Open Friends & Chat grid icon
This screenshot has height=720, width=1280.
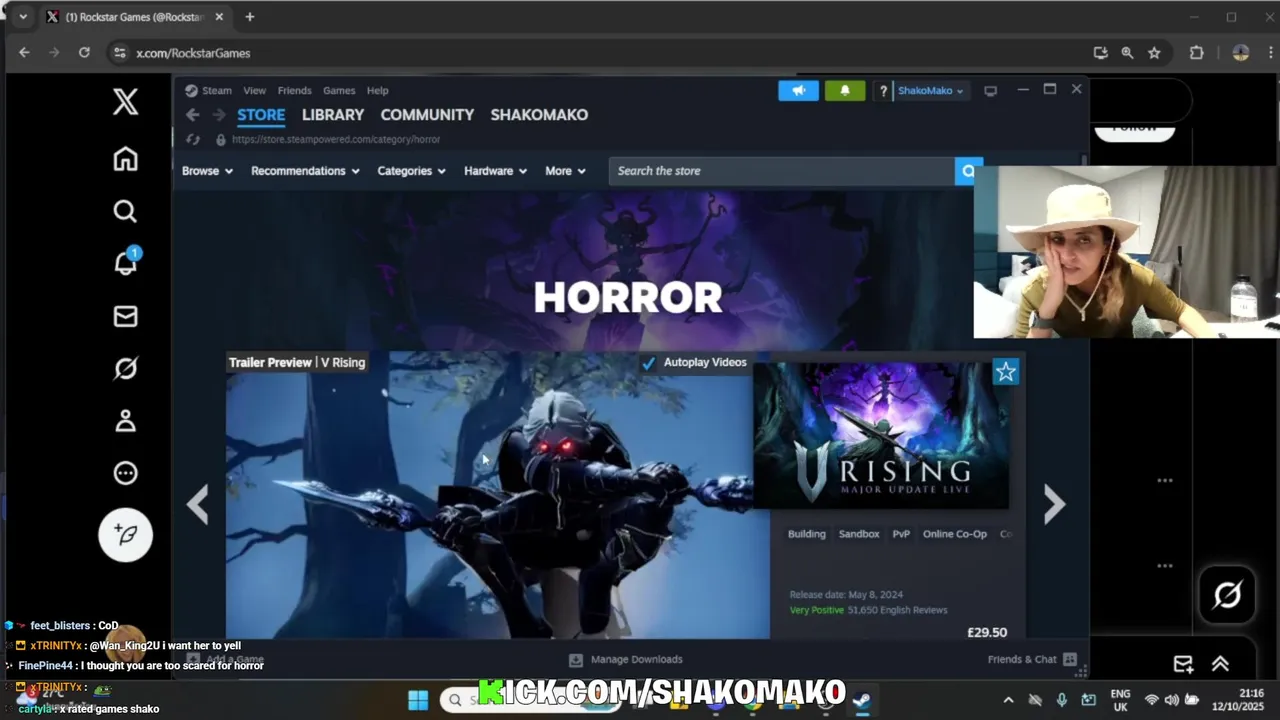(x=1069, y=660)
